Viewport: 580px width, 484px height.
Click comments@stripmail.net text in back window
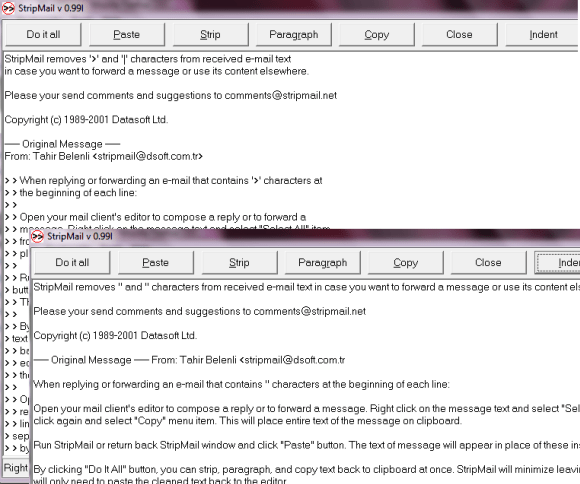pyautogui.click(x=281, y=95)
